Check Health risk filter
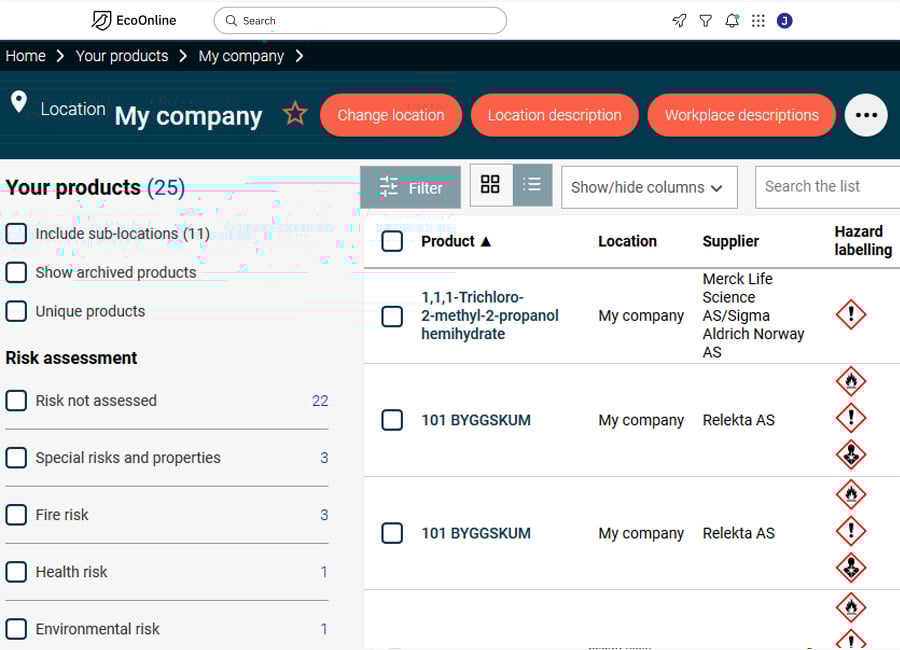The width and height of the screenshot is (900, 650). pyautogui.click(x=16, y=572)
